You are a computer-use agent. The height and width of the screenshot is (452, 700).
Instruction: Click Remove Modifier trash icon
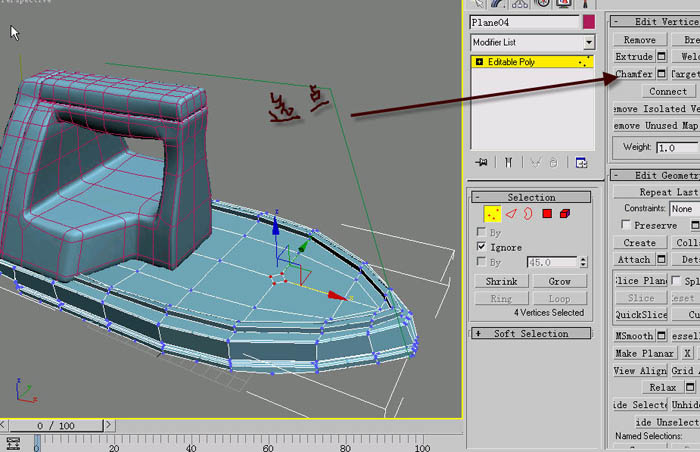(x=554, y=163)
